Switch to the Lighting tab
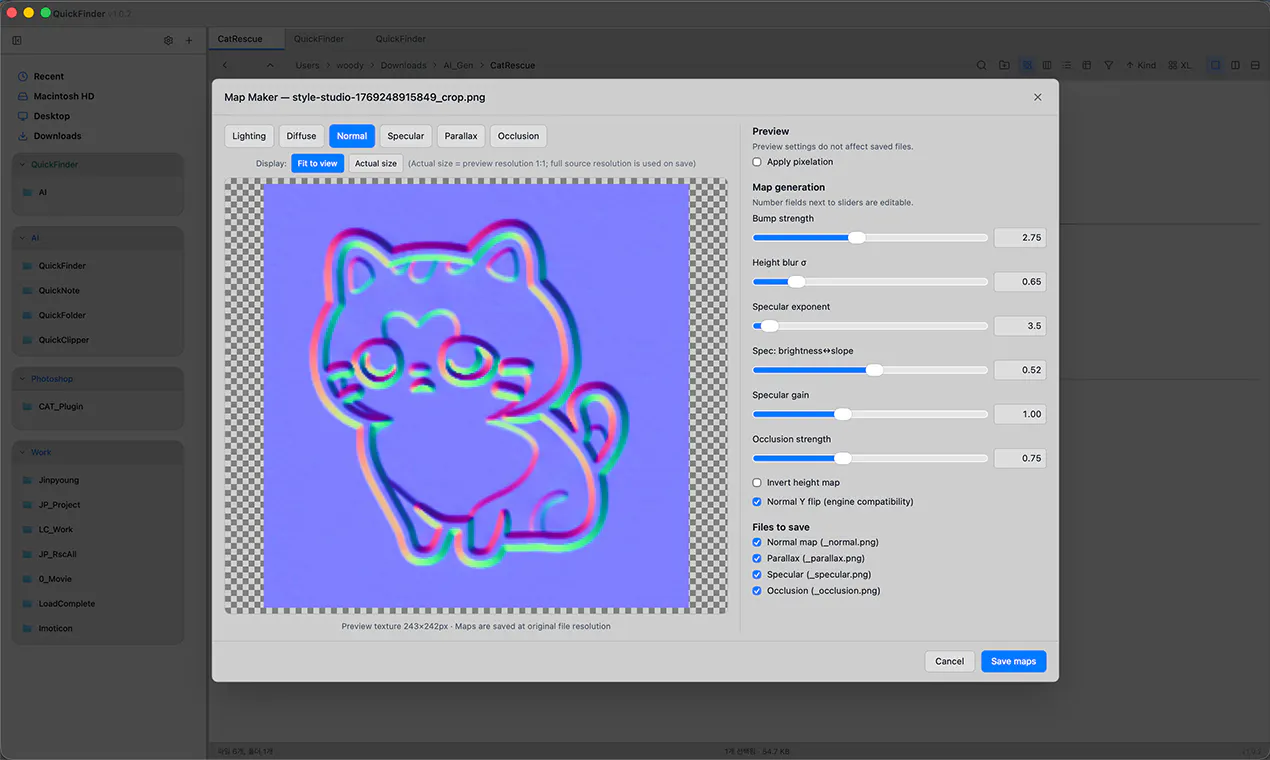The height and width of the screenshot is (760, 1270). pos(249,136)
